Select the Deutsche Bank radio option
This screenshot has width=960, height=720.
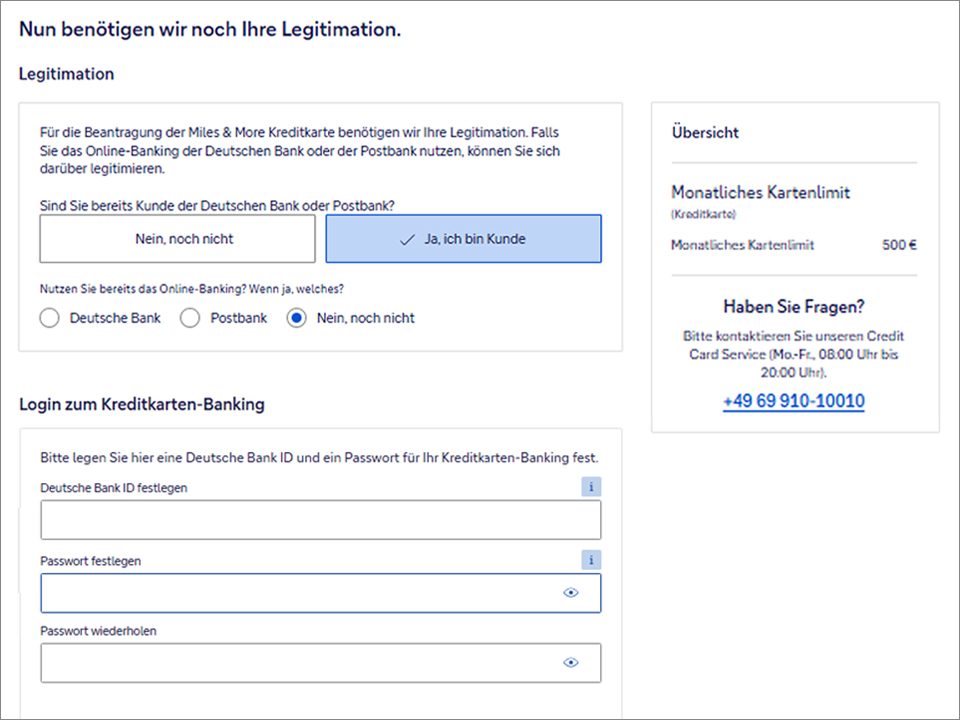point(49,318)
